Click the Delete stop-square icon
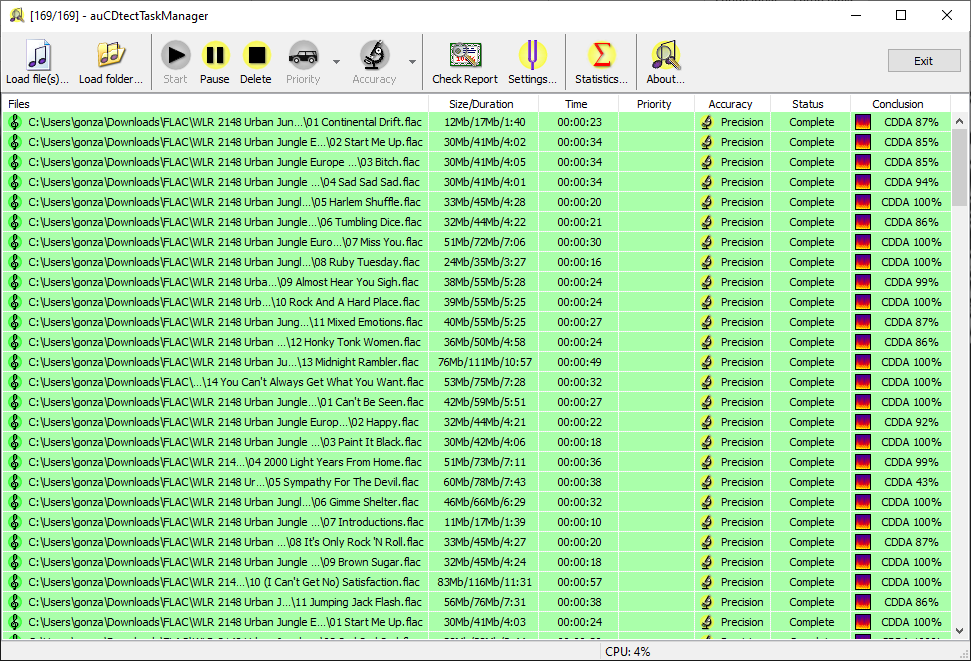Viewport: 971px width, 661px height. (x=256, y=55)
